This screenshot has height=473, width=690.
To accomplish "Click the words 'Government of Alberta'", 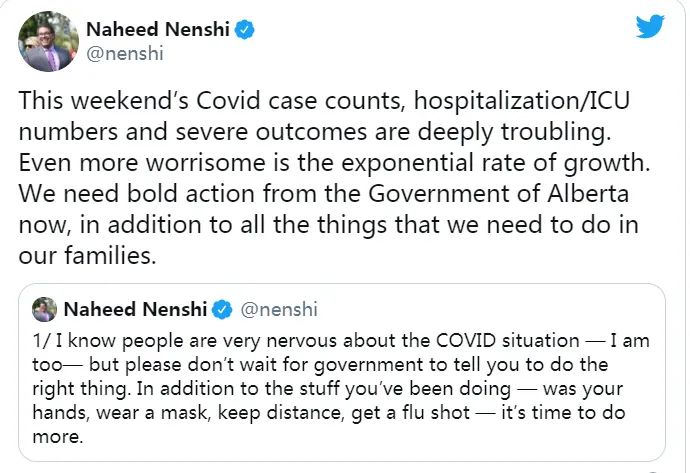I will 499,194.
